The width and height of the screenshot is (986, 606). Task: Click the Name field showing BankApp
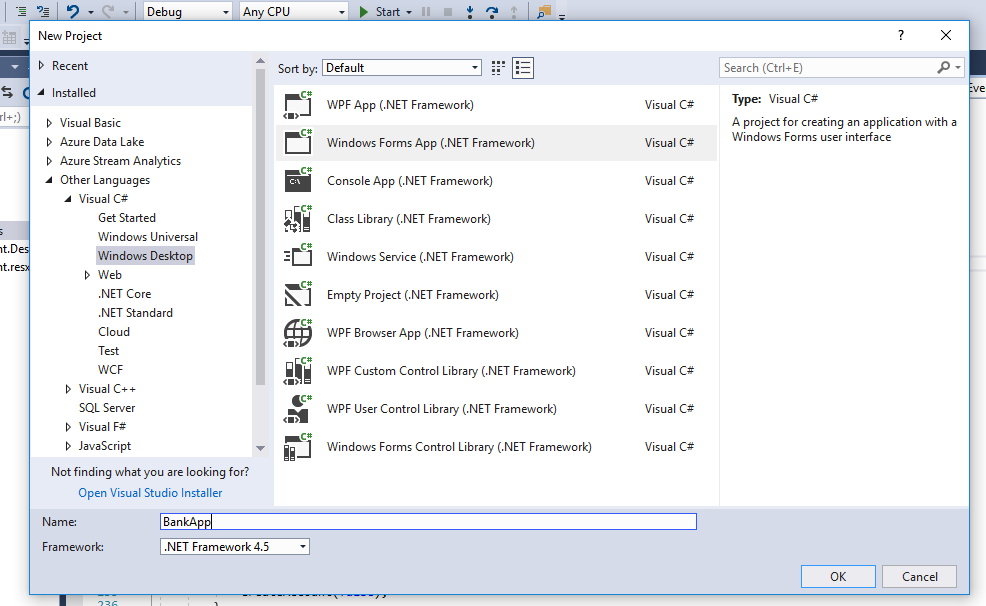(428, 521)
